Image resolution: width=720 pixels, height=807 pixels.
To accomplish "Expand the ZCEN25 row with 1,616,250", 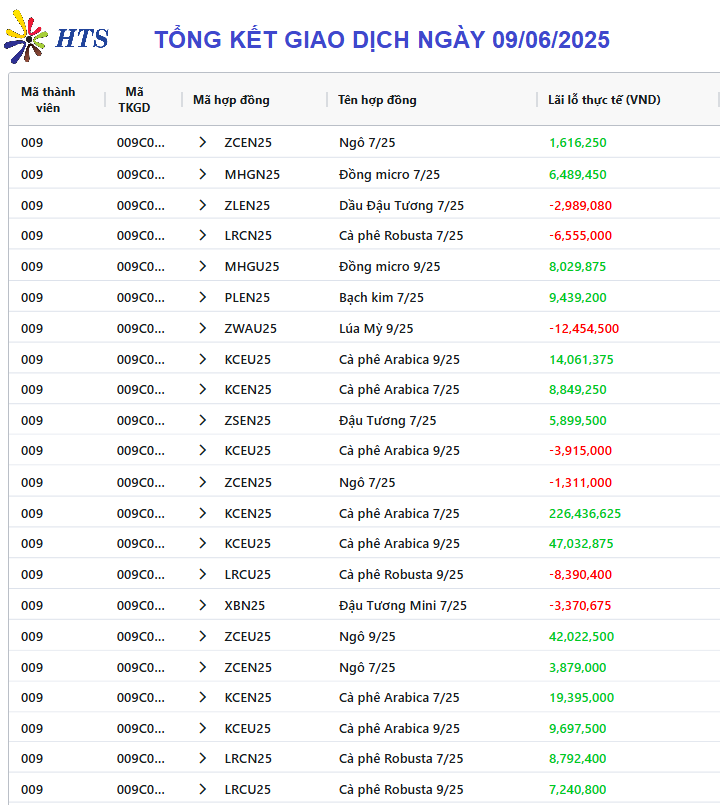I will click(203, 143).
